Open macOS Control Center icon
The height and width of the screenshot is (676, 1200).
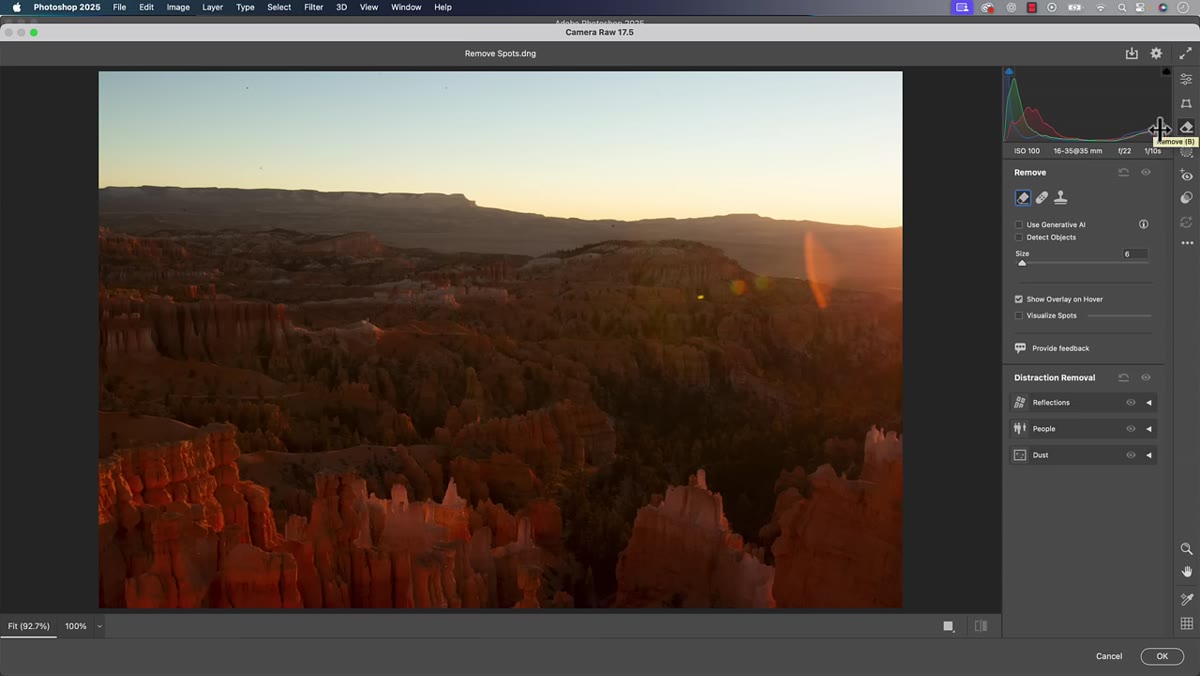(1142, 7)
